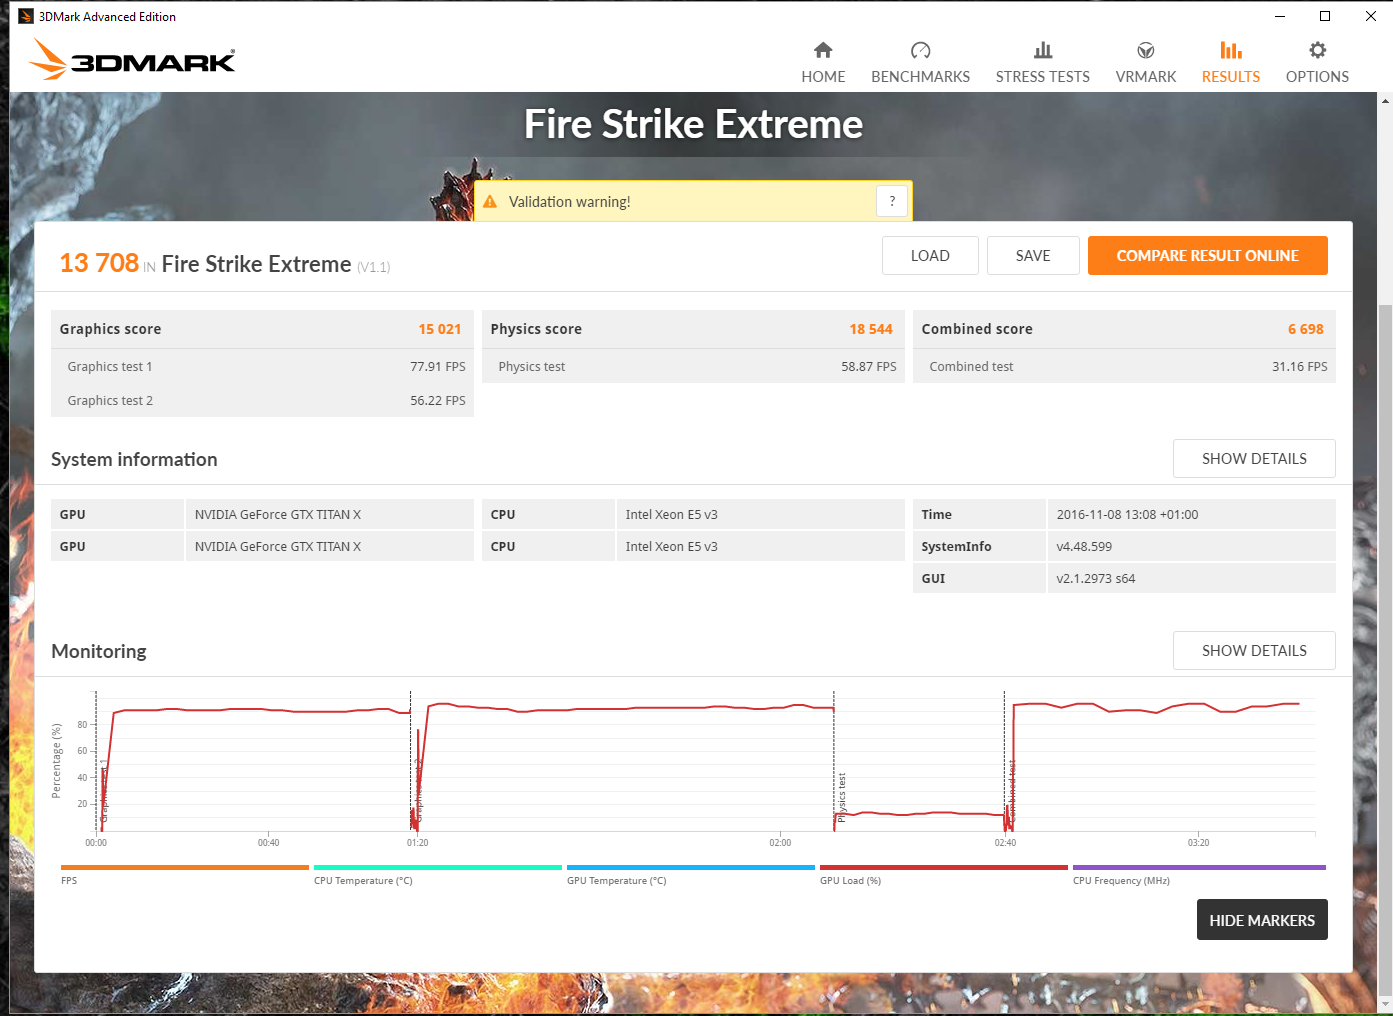
Task: Click the Combined score value 6 698
Action: 1306,329
